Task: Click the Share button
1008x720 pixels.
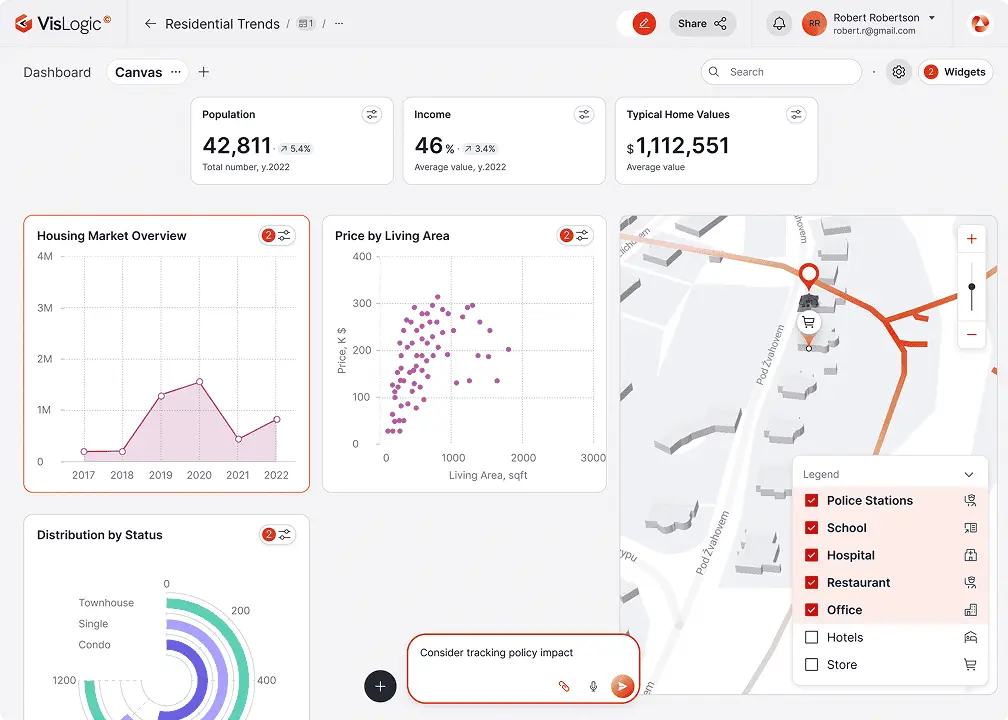Action: tap(702, 24)
